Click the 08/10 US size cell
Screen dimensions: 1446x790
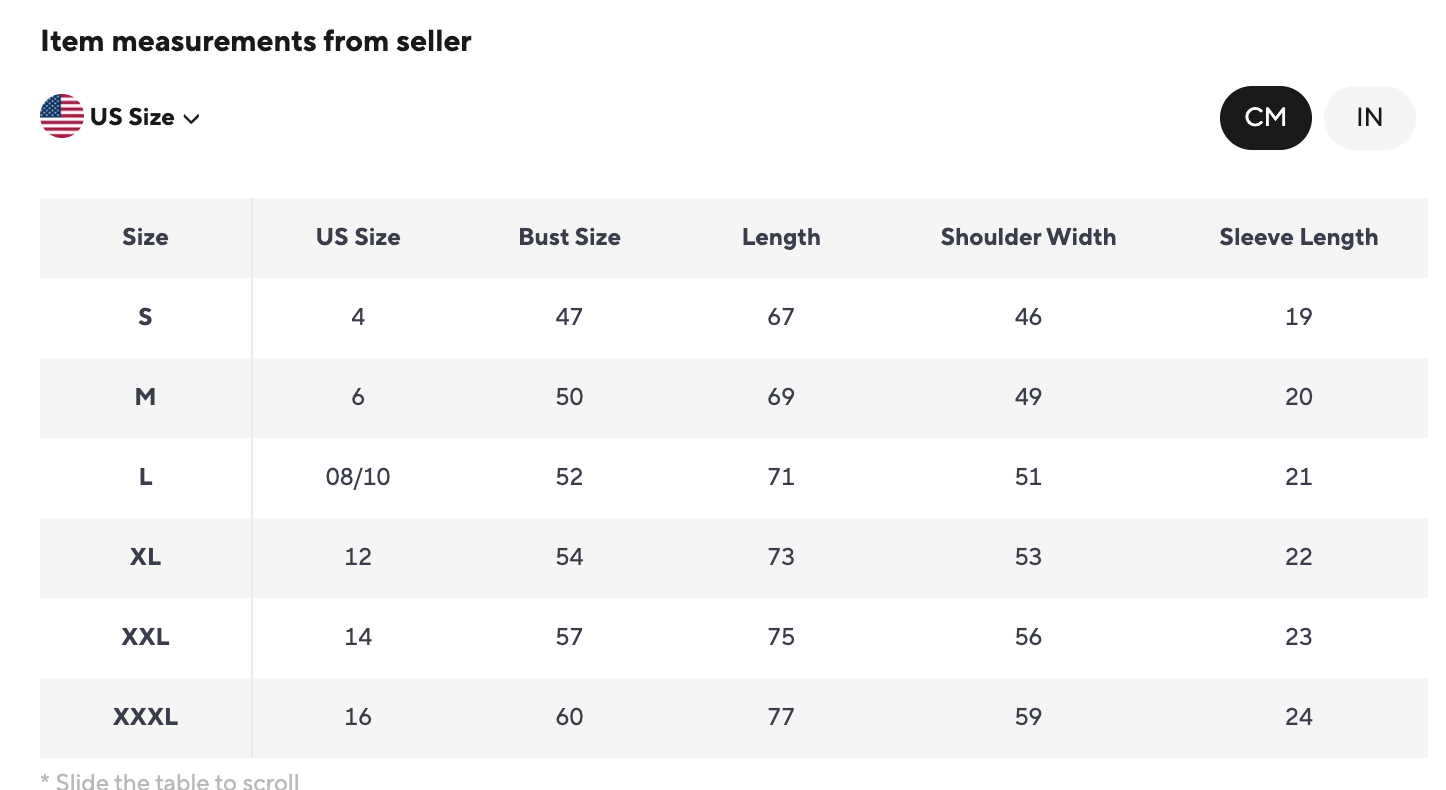pyautogui.click(x=358, y=477)
